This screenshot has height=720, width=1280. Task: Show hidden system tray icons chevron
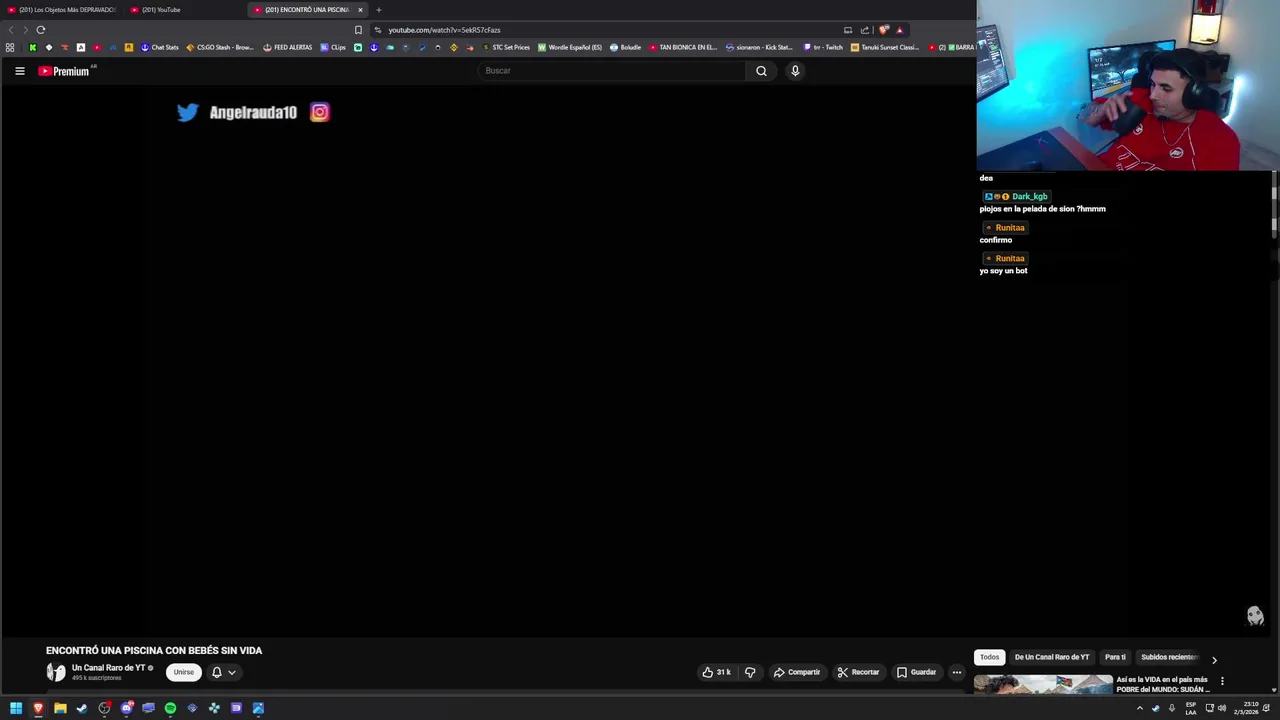(x=1139, y=708)
